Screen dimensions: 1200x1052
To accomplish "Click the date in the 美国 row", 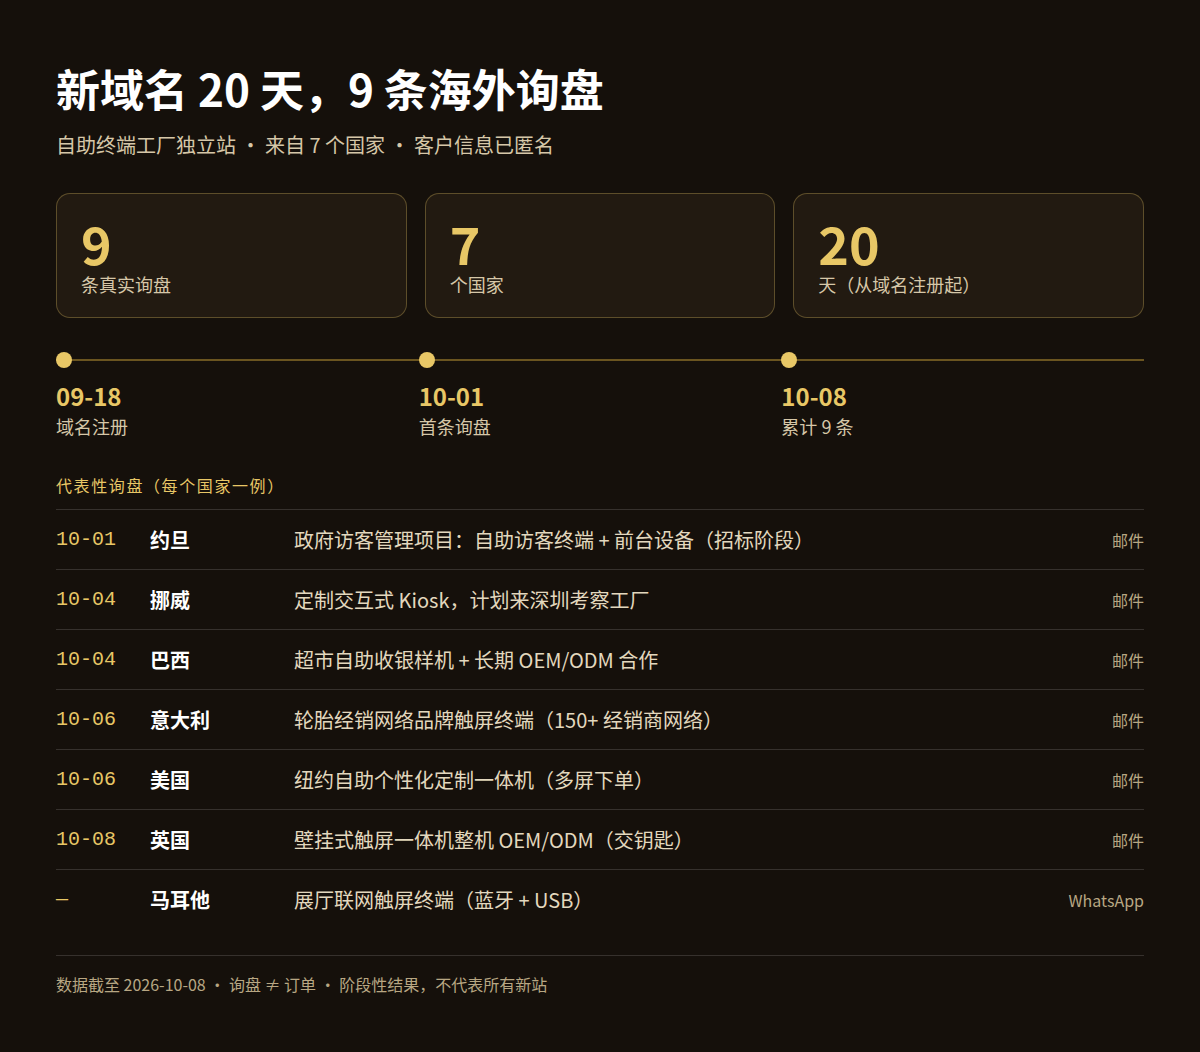I will click(86, 779).
